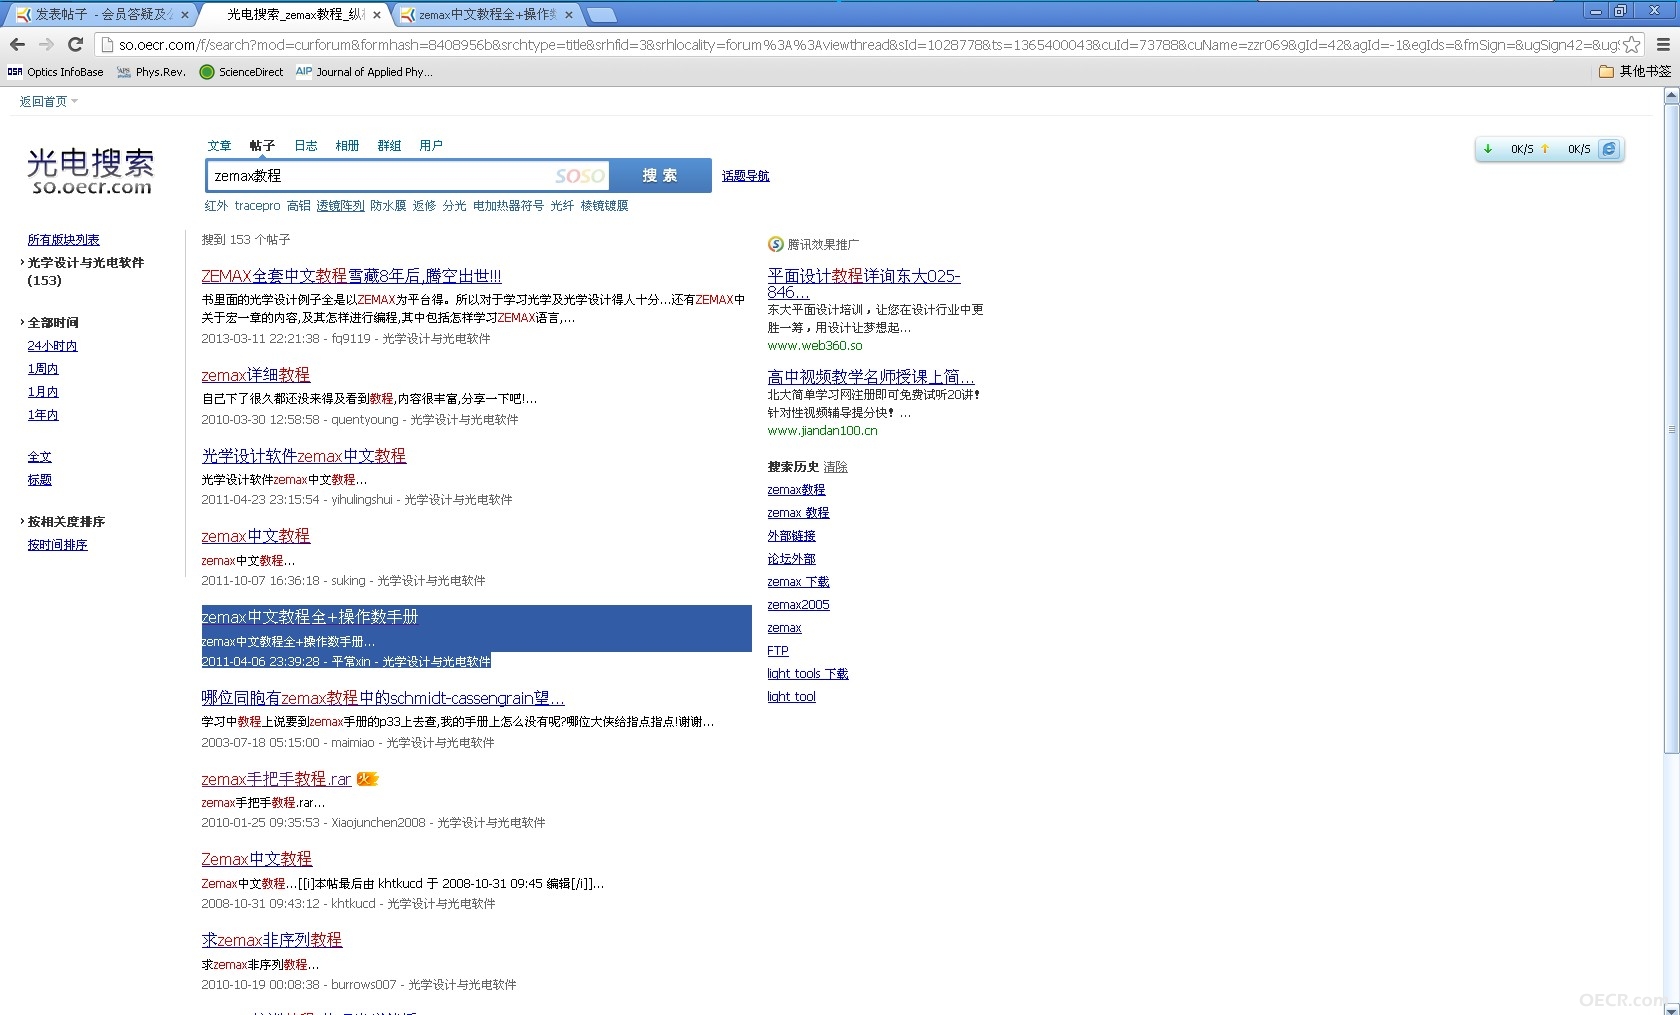1680x1015 pixels.
Task: Open the 其他书签 bookmarks folder
Action: [x=1635, y=71]
